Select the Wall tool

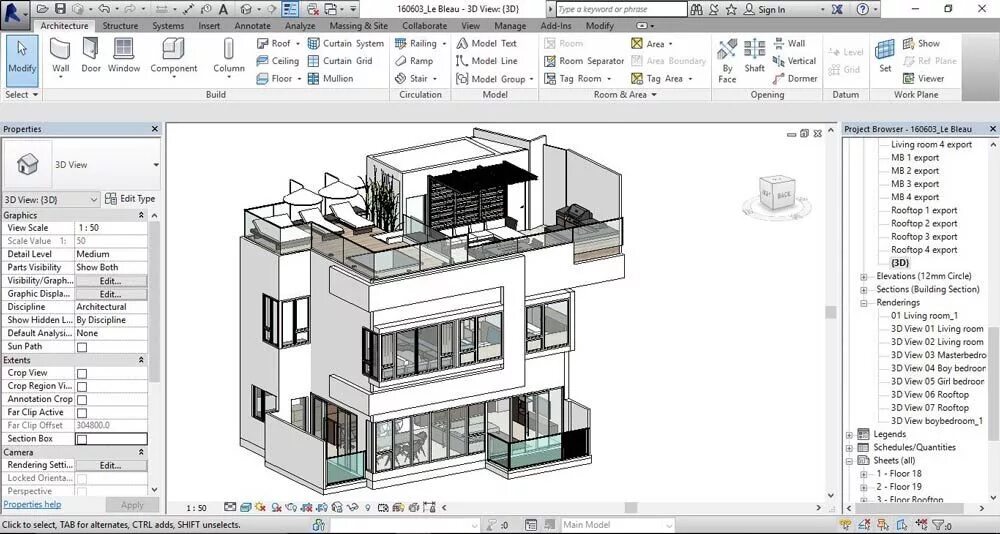point(61,56)
